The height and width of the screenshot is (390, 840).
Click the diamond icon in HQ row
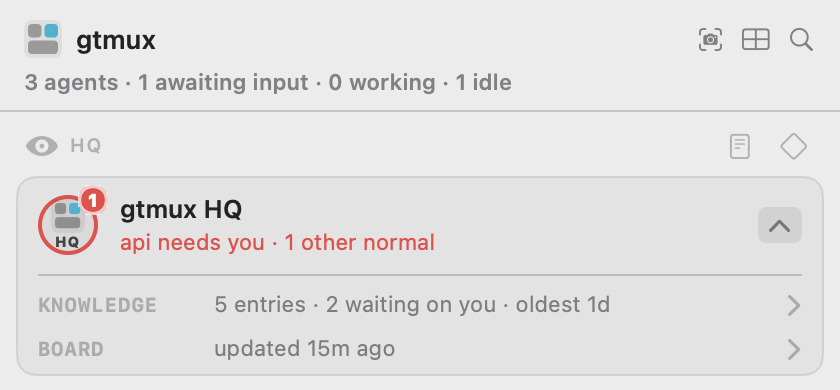[793, 146]
